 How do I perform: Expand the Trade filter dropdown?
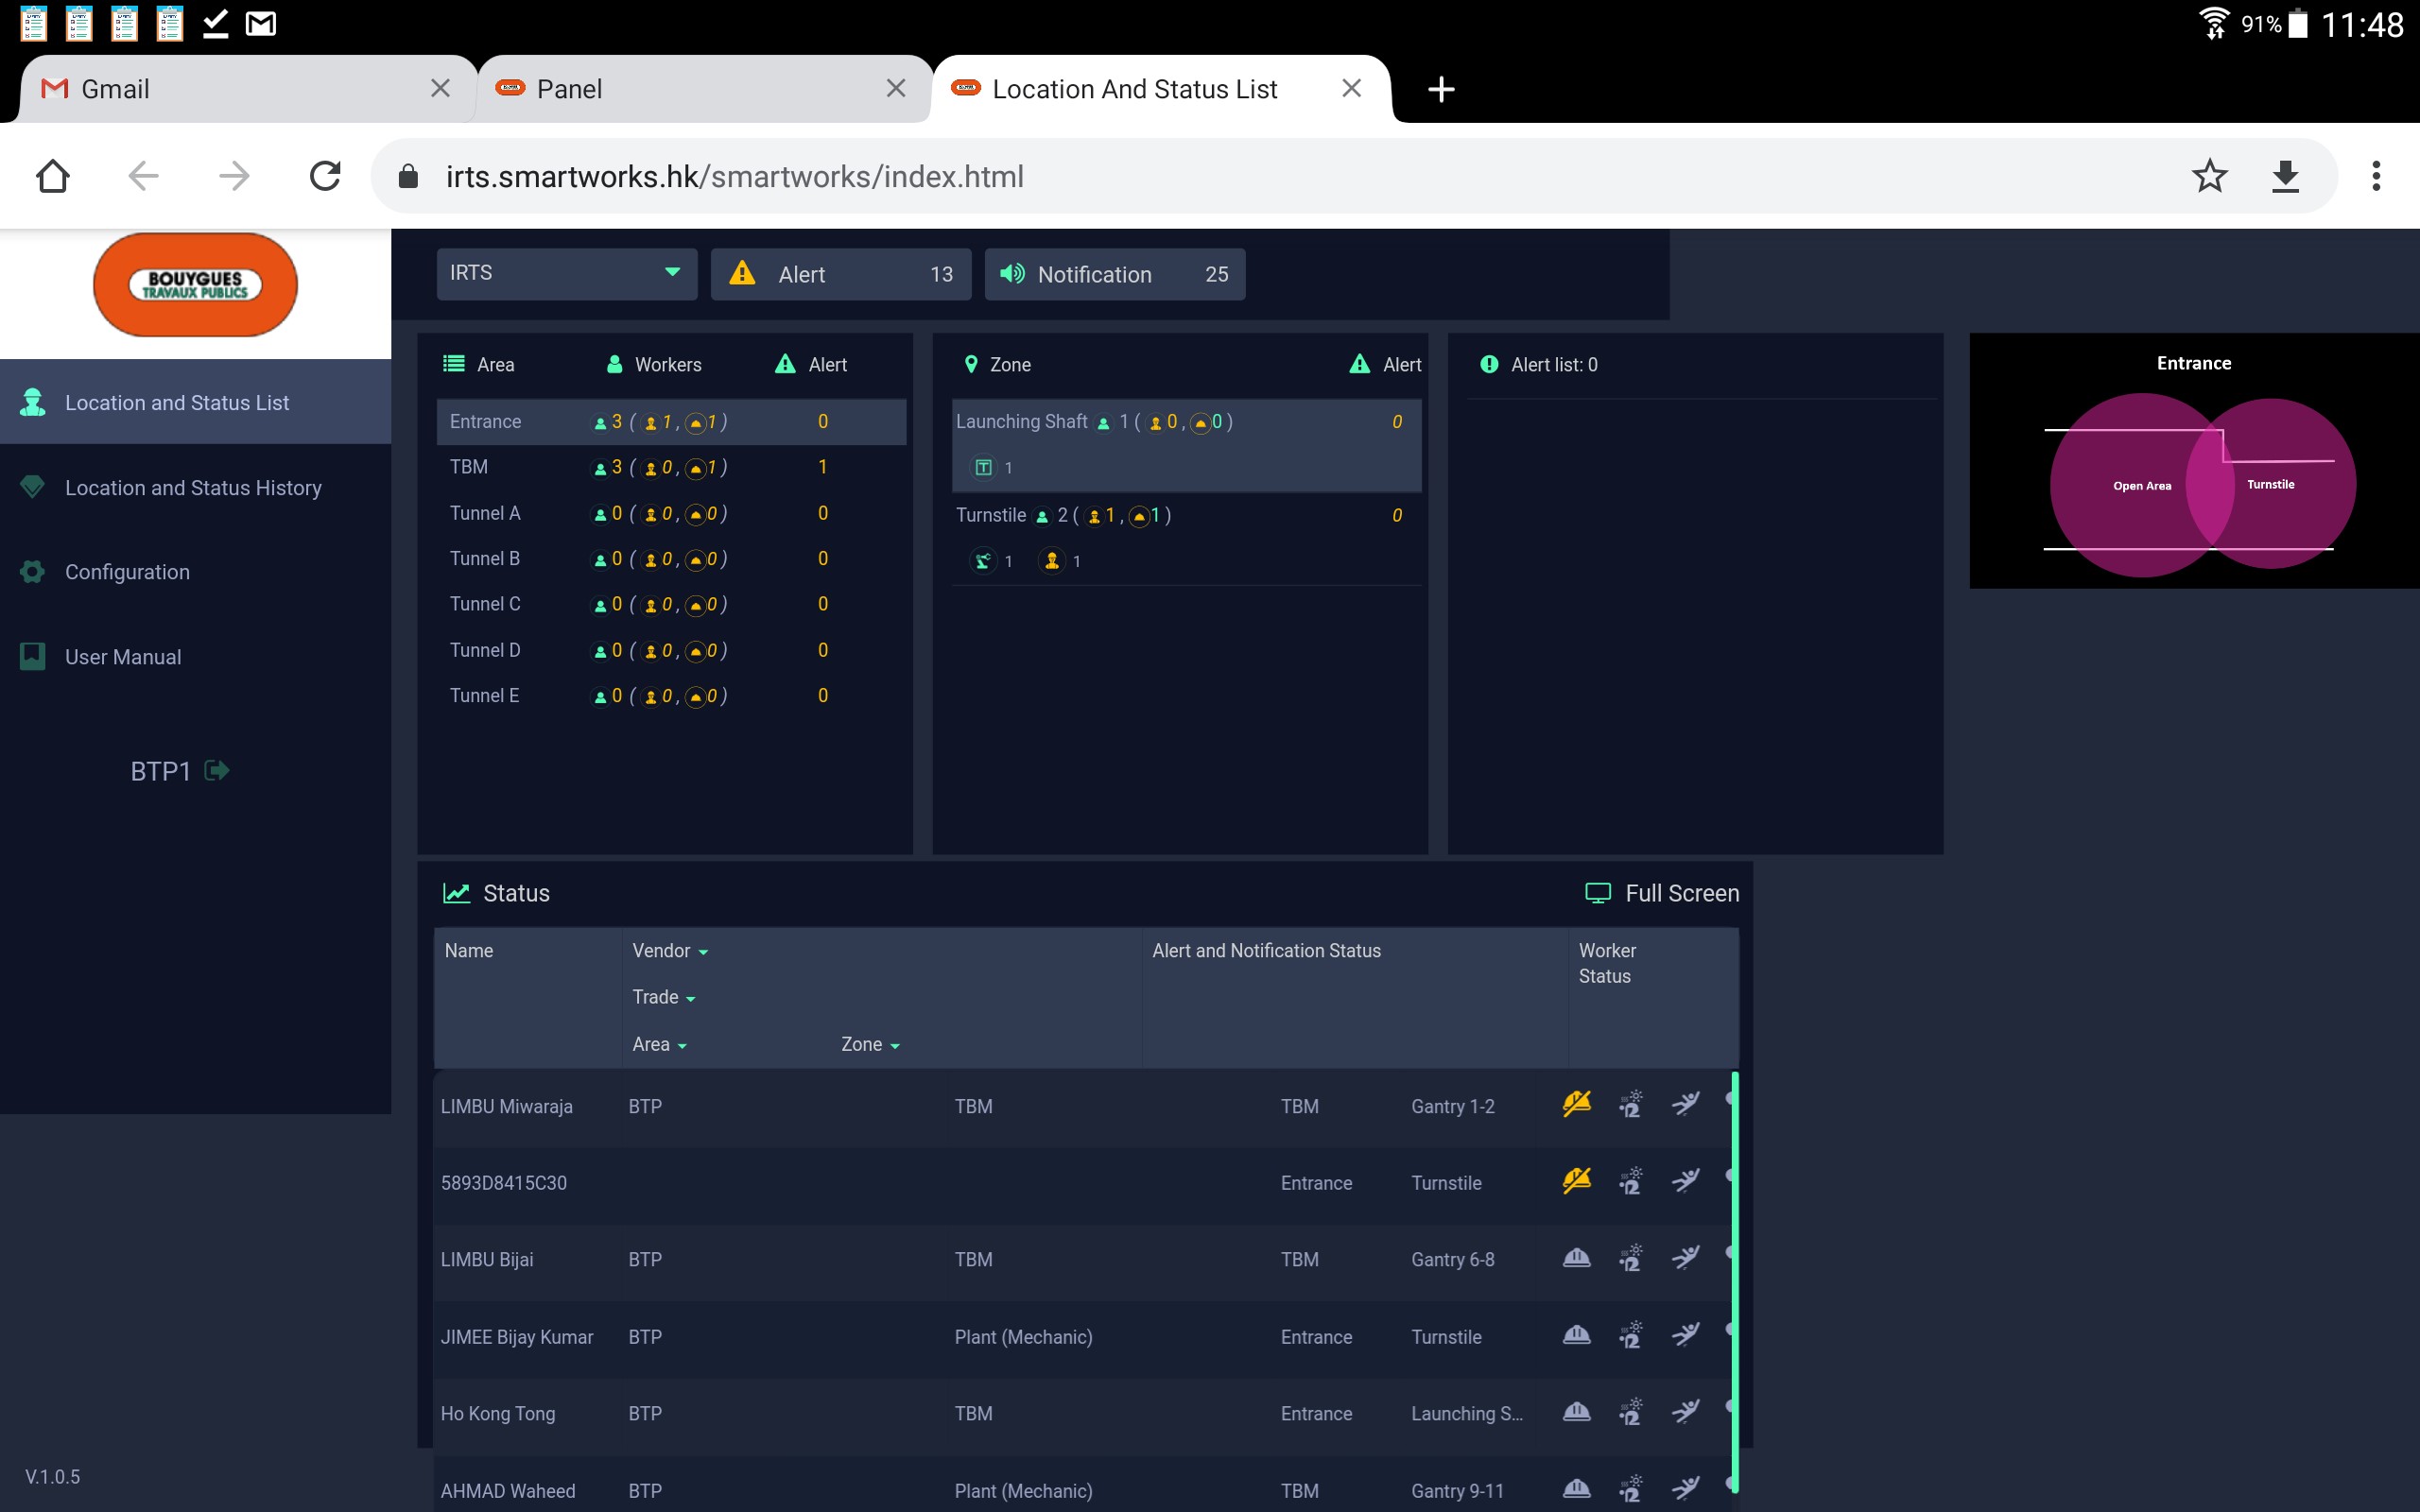[663, 998]
